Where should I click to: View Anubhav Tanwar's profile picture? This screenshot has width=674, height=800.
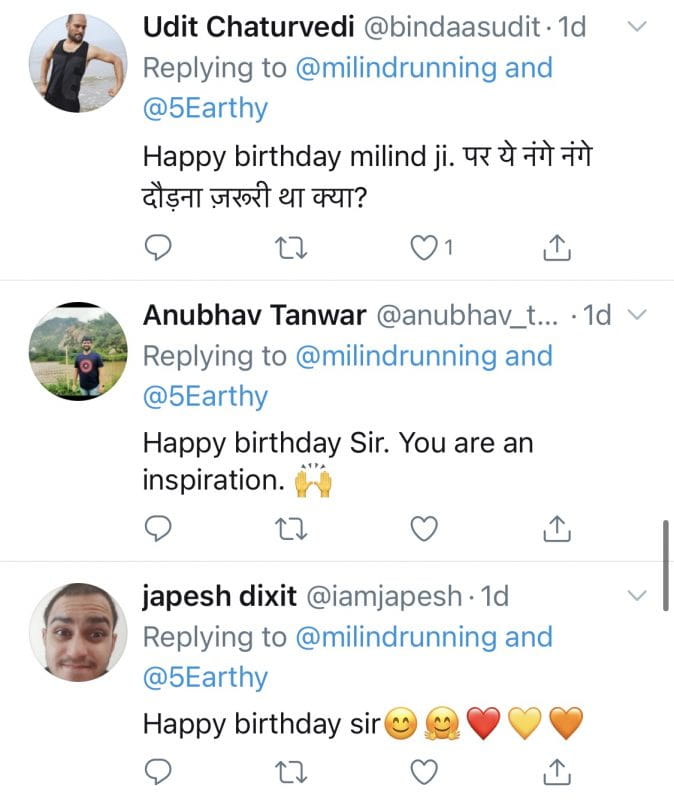point(77,351)
